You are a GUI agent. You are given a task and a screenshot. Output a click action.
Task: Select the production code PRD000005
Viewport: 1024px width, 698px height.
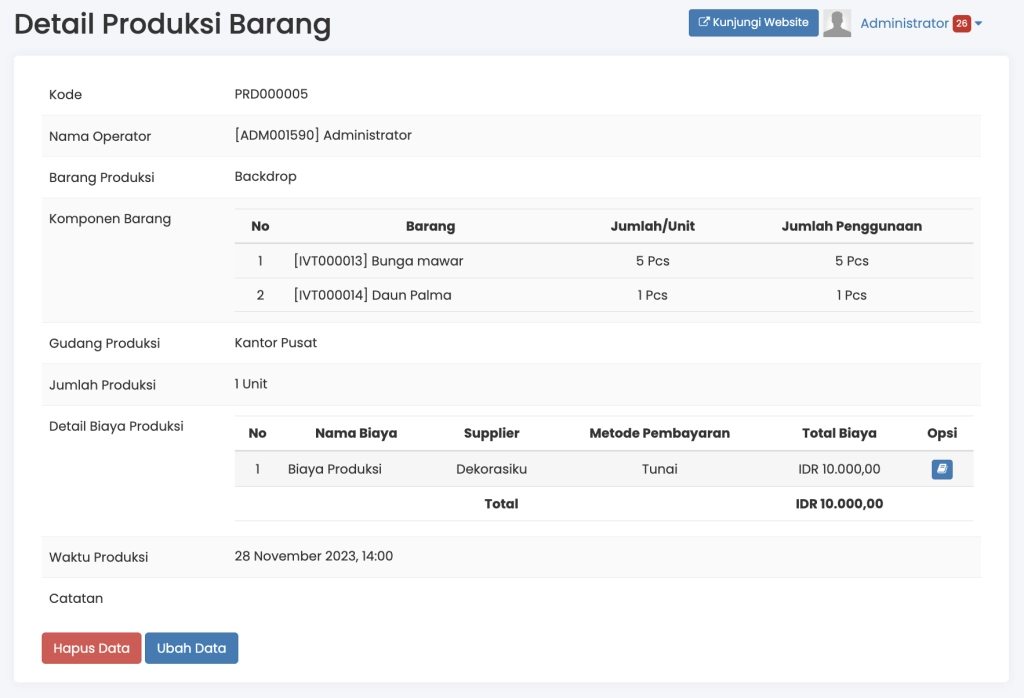tap(271, 94)
